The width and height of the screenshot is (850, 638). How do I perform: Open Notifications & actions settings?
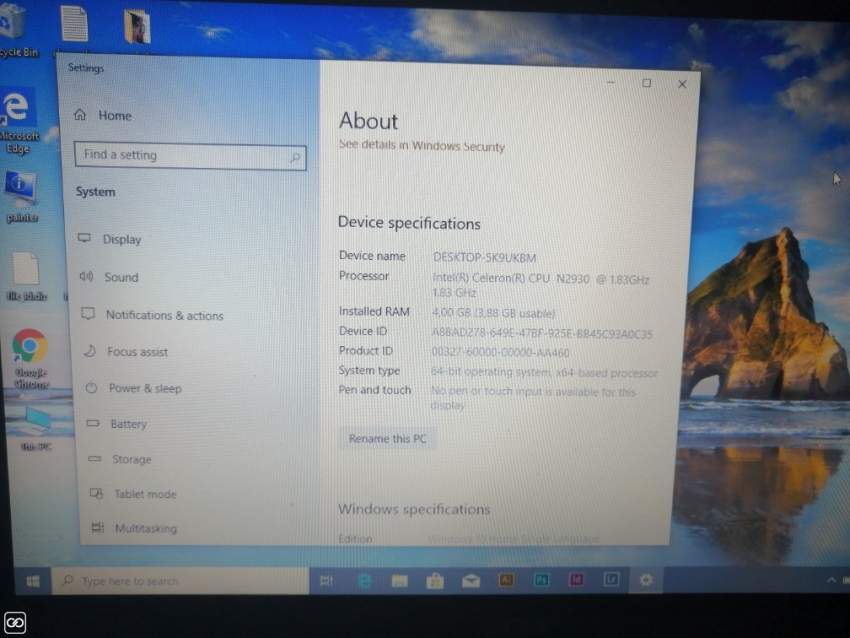(x=87, y=314)
